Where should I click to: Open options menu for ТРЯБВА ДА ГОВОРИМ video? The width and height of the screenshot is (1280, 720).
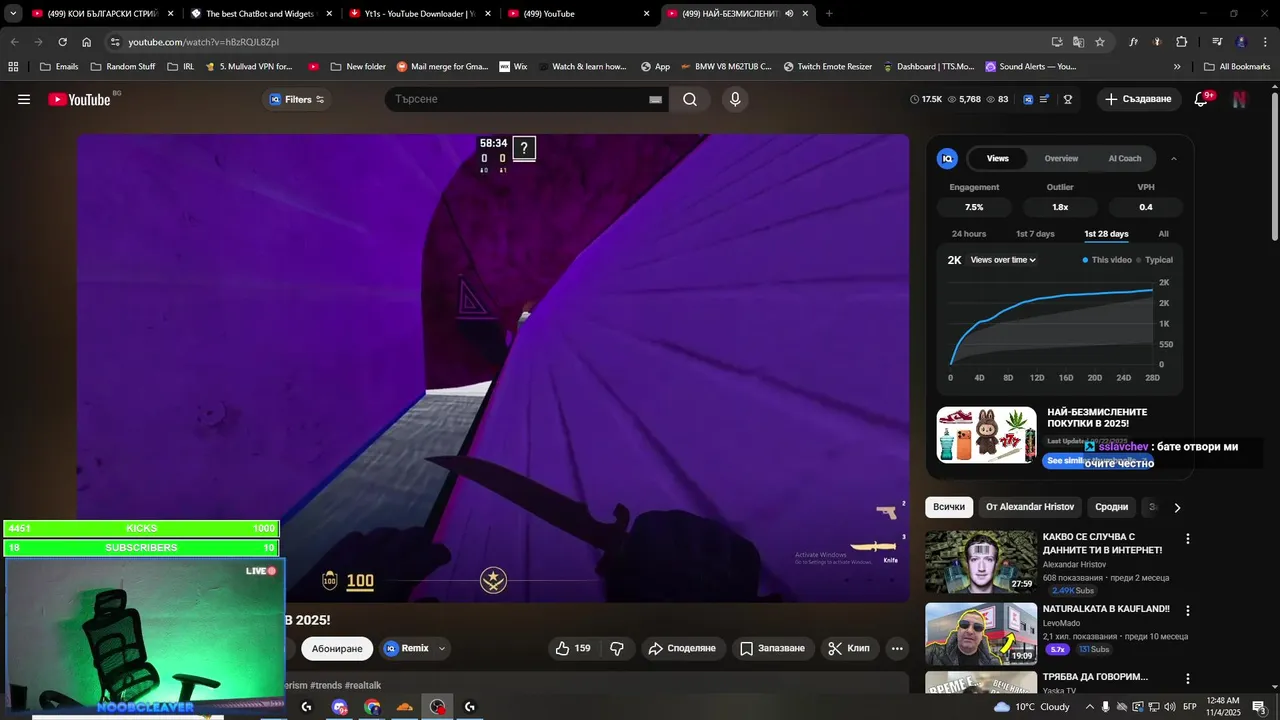(1188, 678)
